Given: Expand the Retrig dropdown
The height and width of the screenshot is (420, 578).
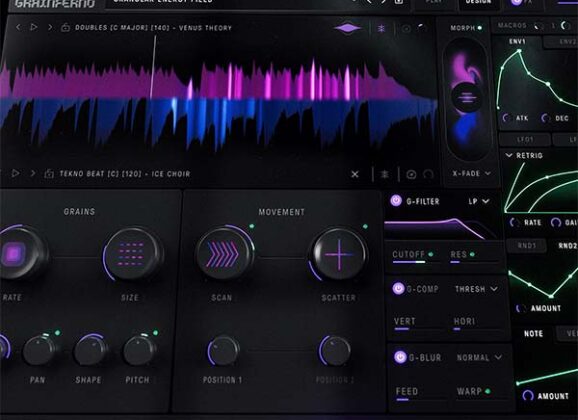Looking at the screenshot, I should click(524, 155).
